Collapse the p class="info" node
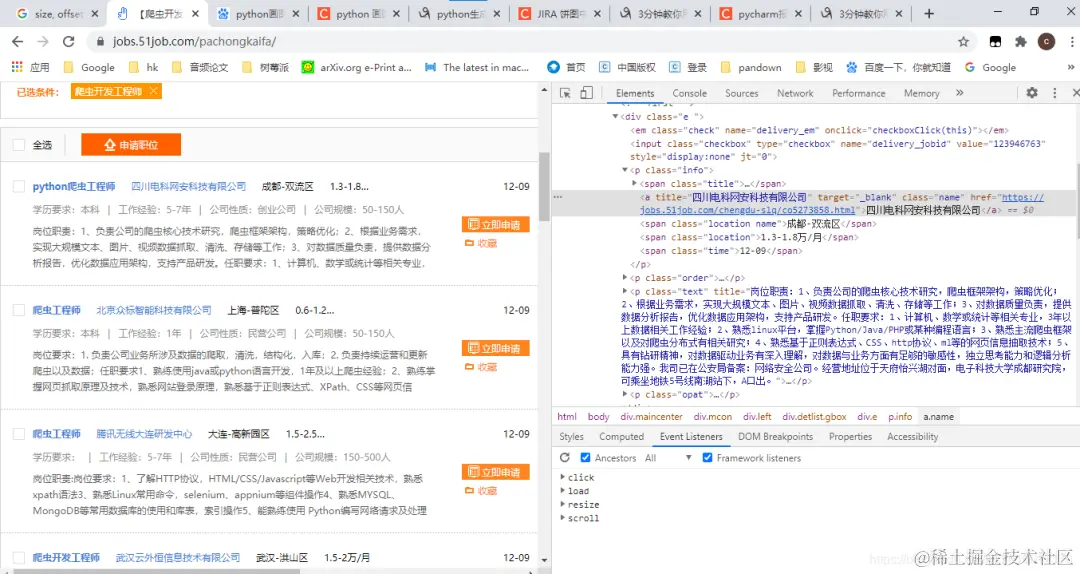The image size is (1080, 574). 625,170
